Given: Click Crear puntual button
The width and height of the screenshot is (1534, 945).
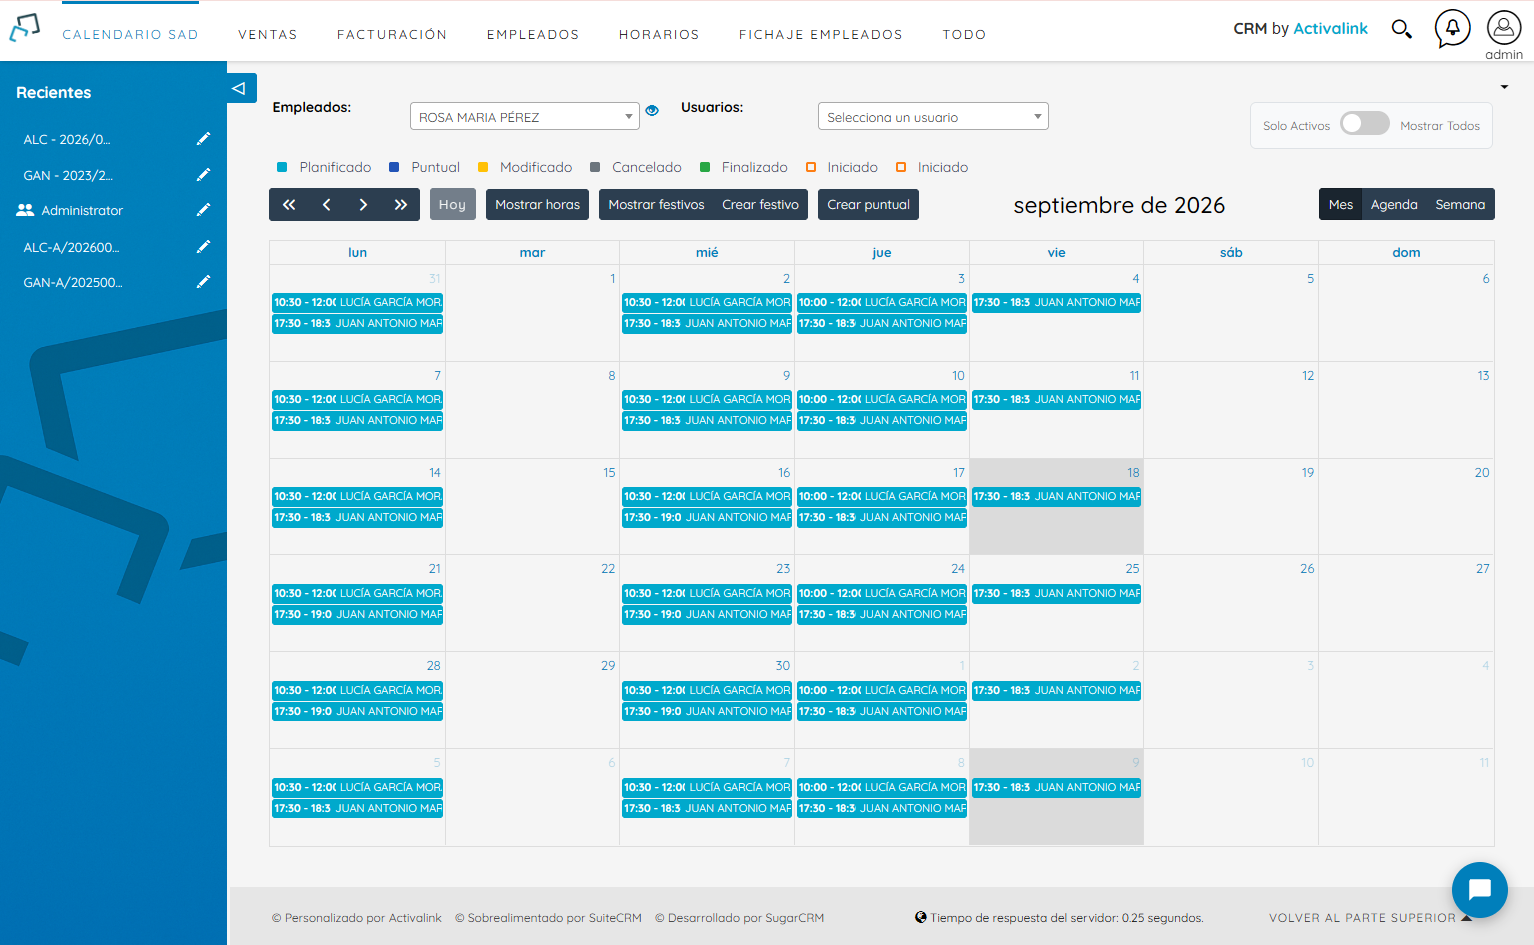Looking at the screenshot, I should point(868,204).
